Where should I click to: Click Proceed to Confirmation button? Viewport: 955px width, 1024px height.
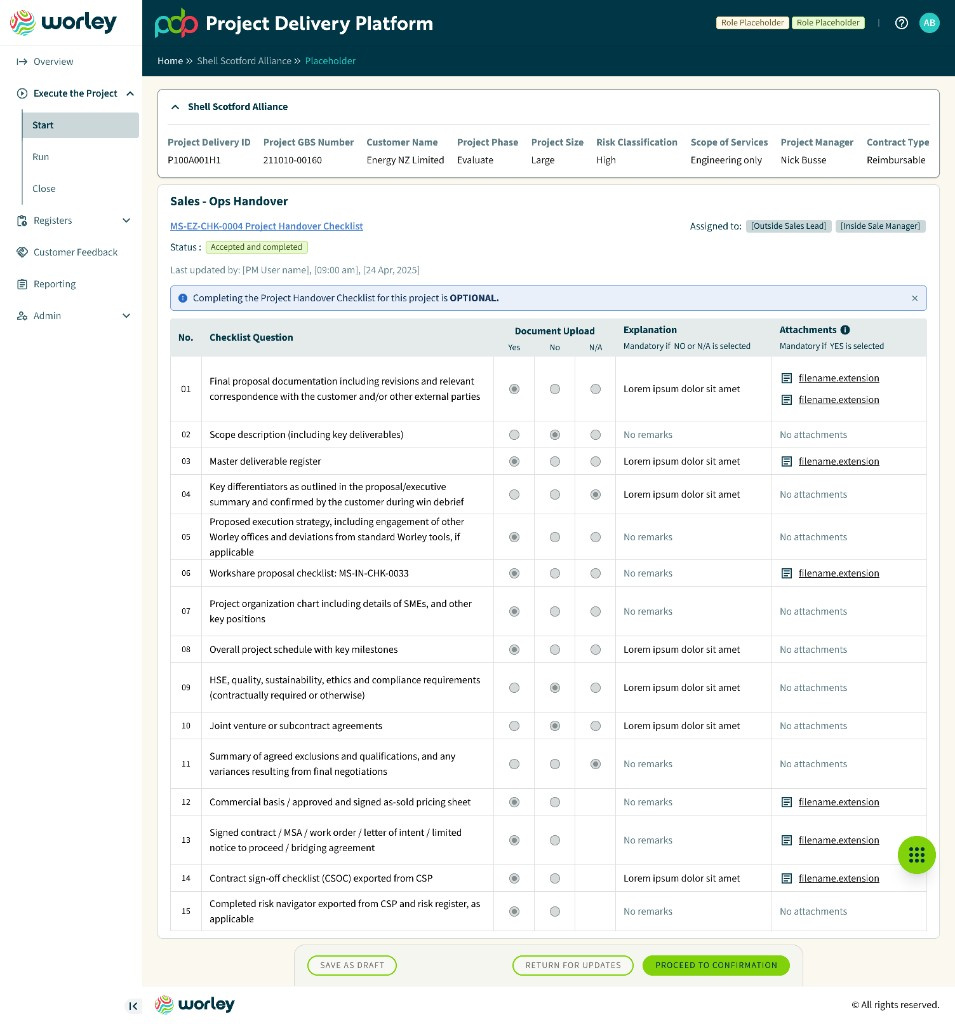716,965
